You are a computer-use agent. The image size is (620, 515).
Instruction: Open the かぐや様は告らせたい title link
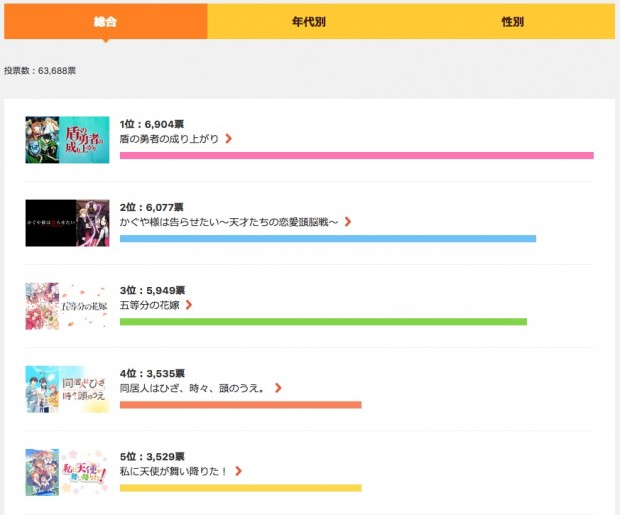click(229, 222)
